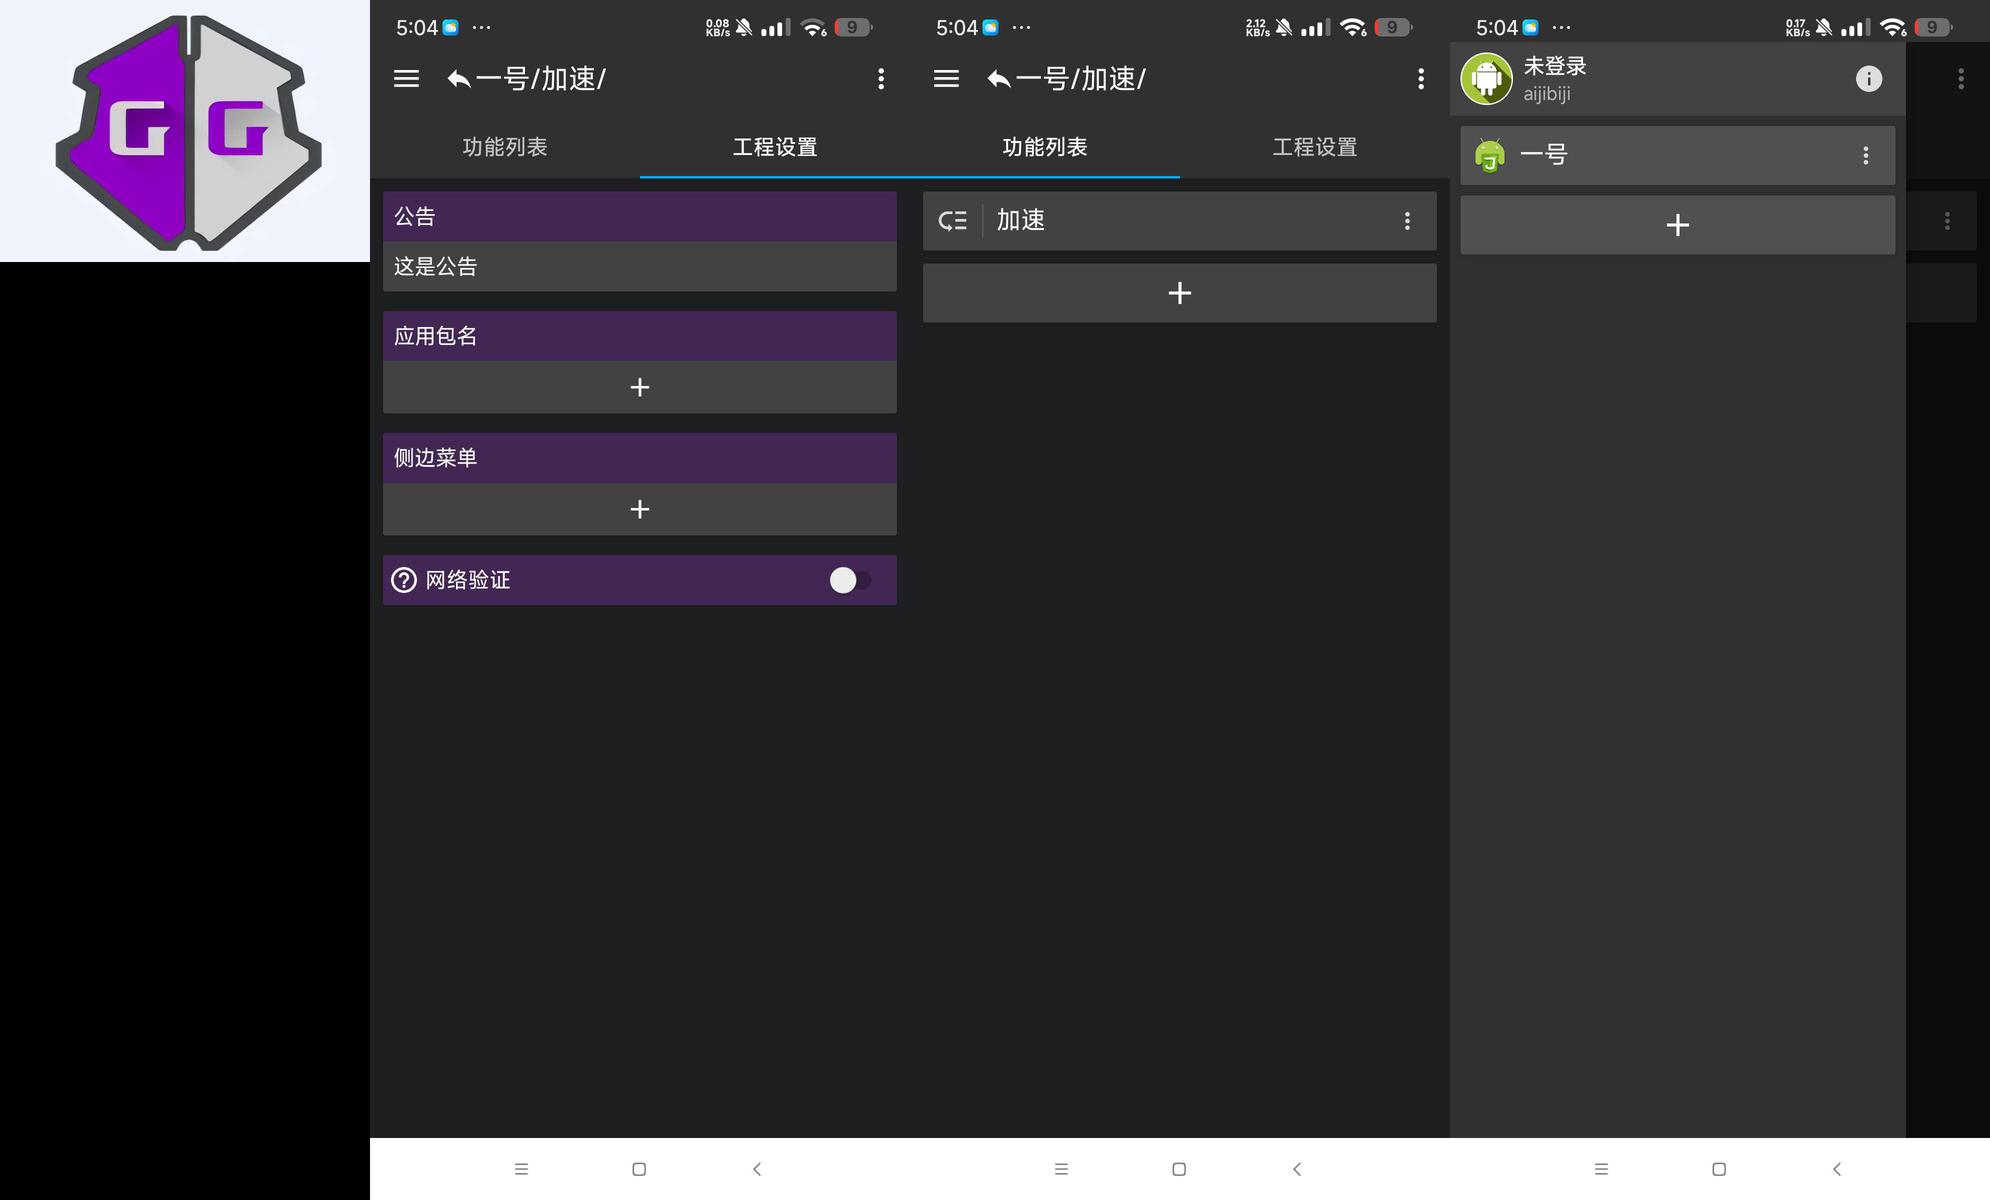Open hamburger menu in 功能列表 screen
This screenshot has width=1990, height=1200.
pos(946,78)
